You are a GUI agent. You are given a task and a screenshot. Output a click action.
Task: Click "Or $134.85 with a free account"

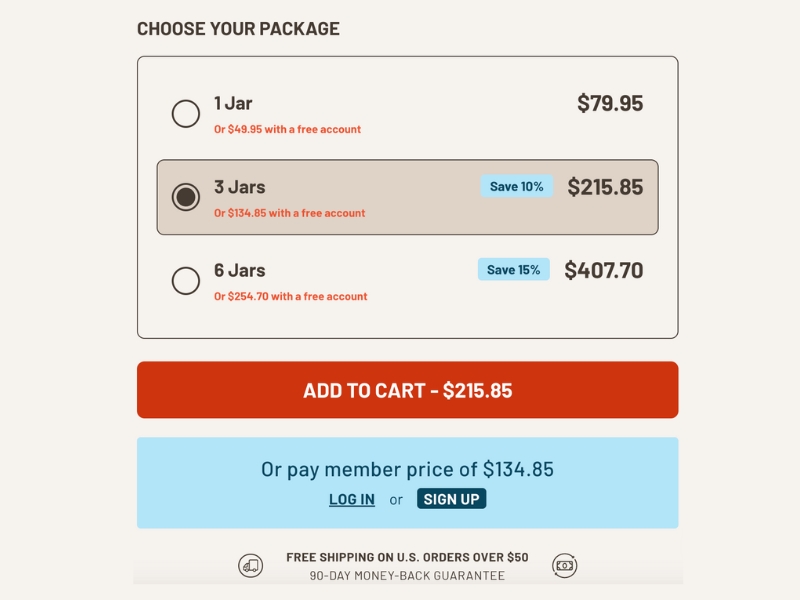click(289, 213)
